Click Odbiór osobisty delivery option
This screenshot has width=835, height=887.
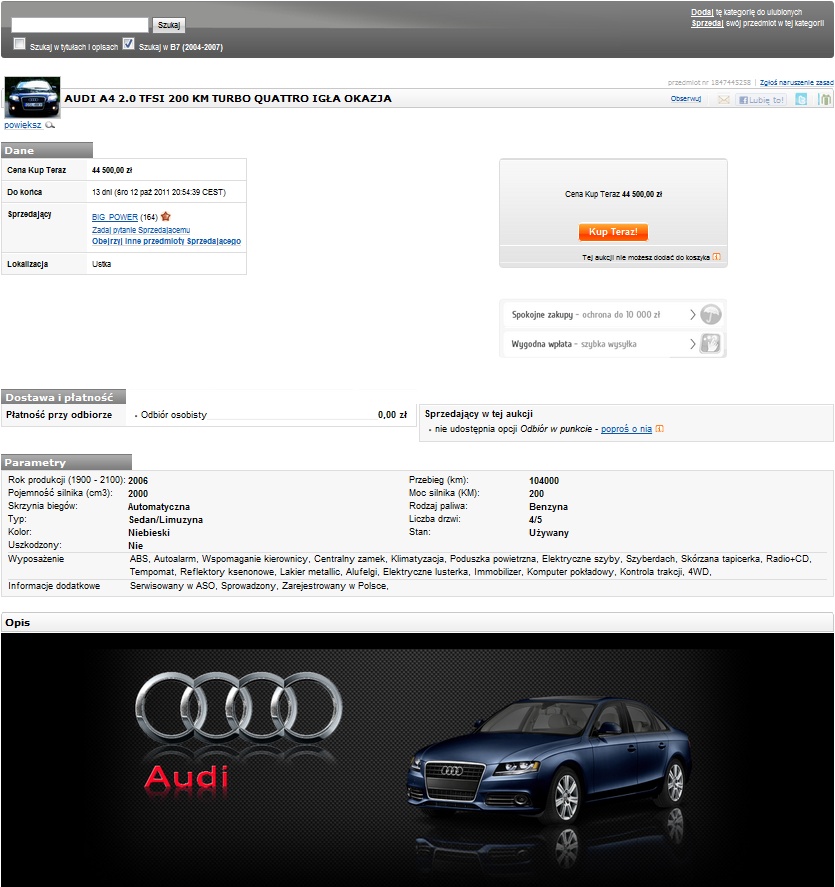[x=174, y=415]
